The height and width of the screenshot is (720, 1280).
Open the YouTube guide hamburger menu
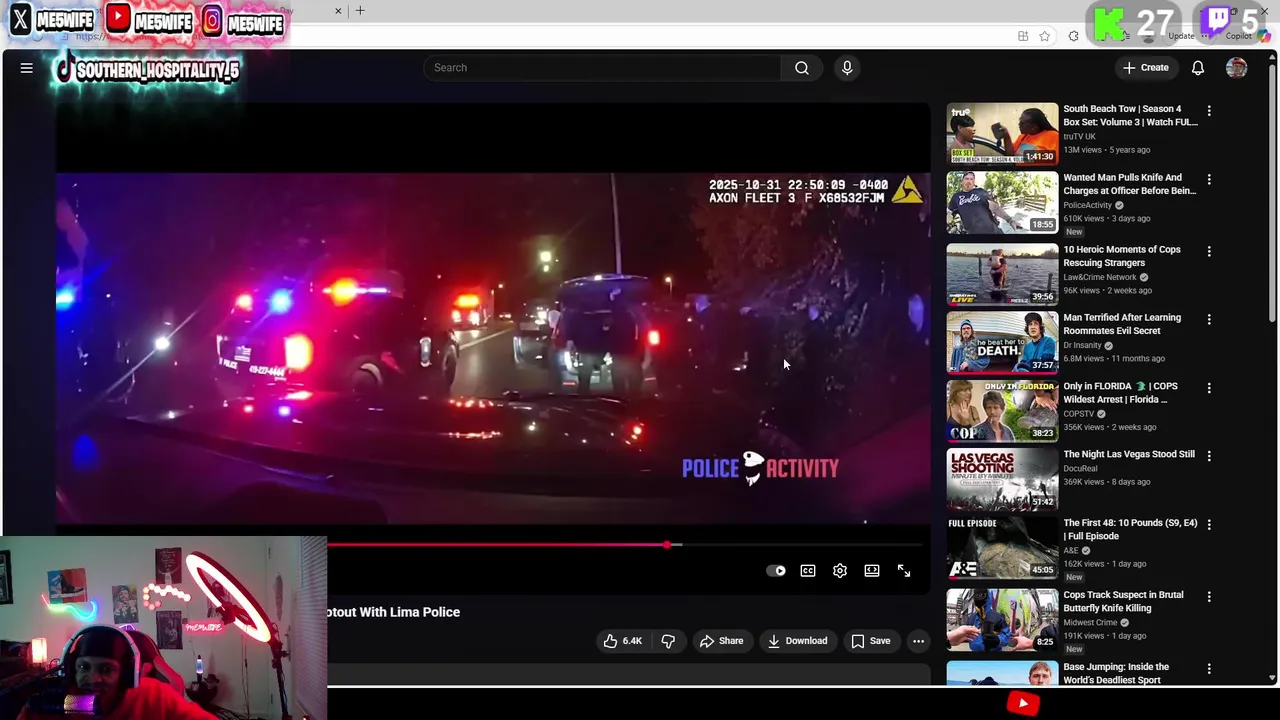click(x=27, y=68)
